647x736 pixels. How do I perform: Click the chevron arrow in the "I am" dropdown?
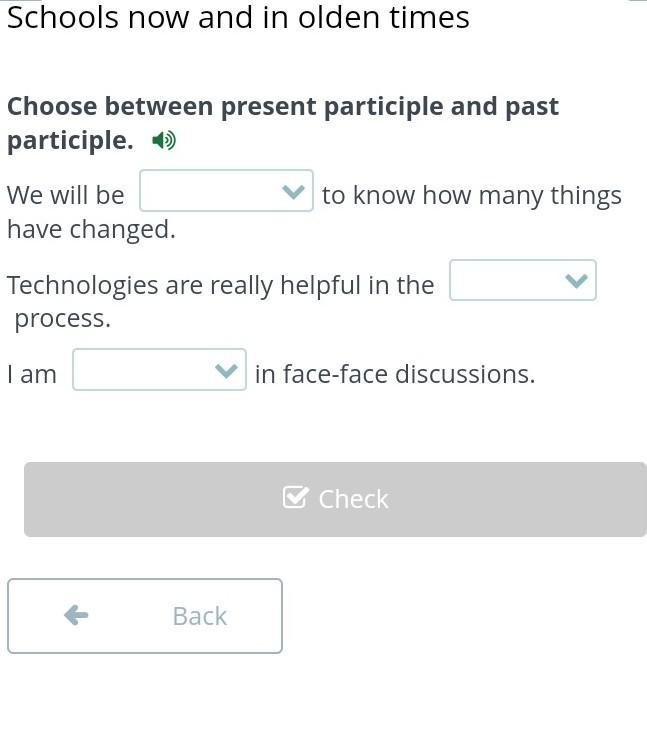(227, 371)
